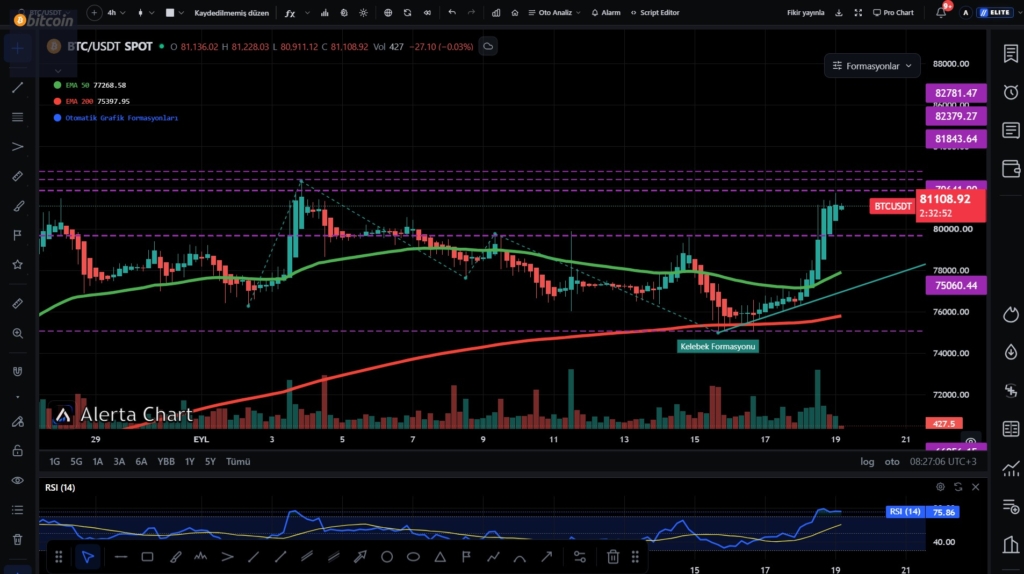1024x574 pixels.
Task: Open Pro Chart mode
Action: click(x=893, y=12)
